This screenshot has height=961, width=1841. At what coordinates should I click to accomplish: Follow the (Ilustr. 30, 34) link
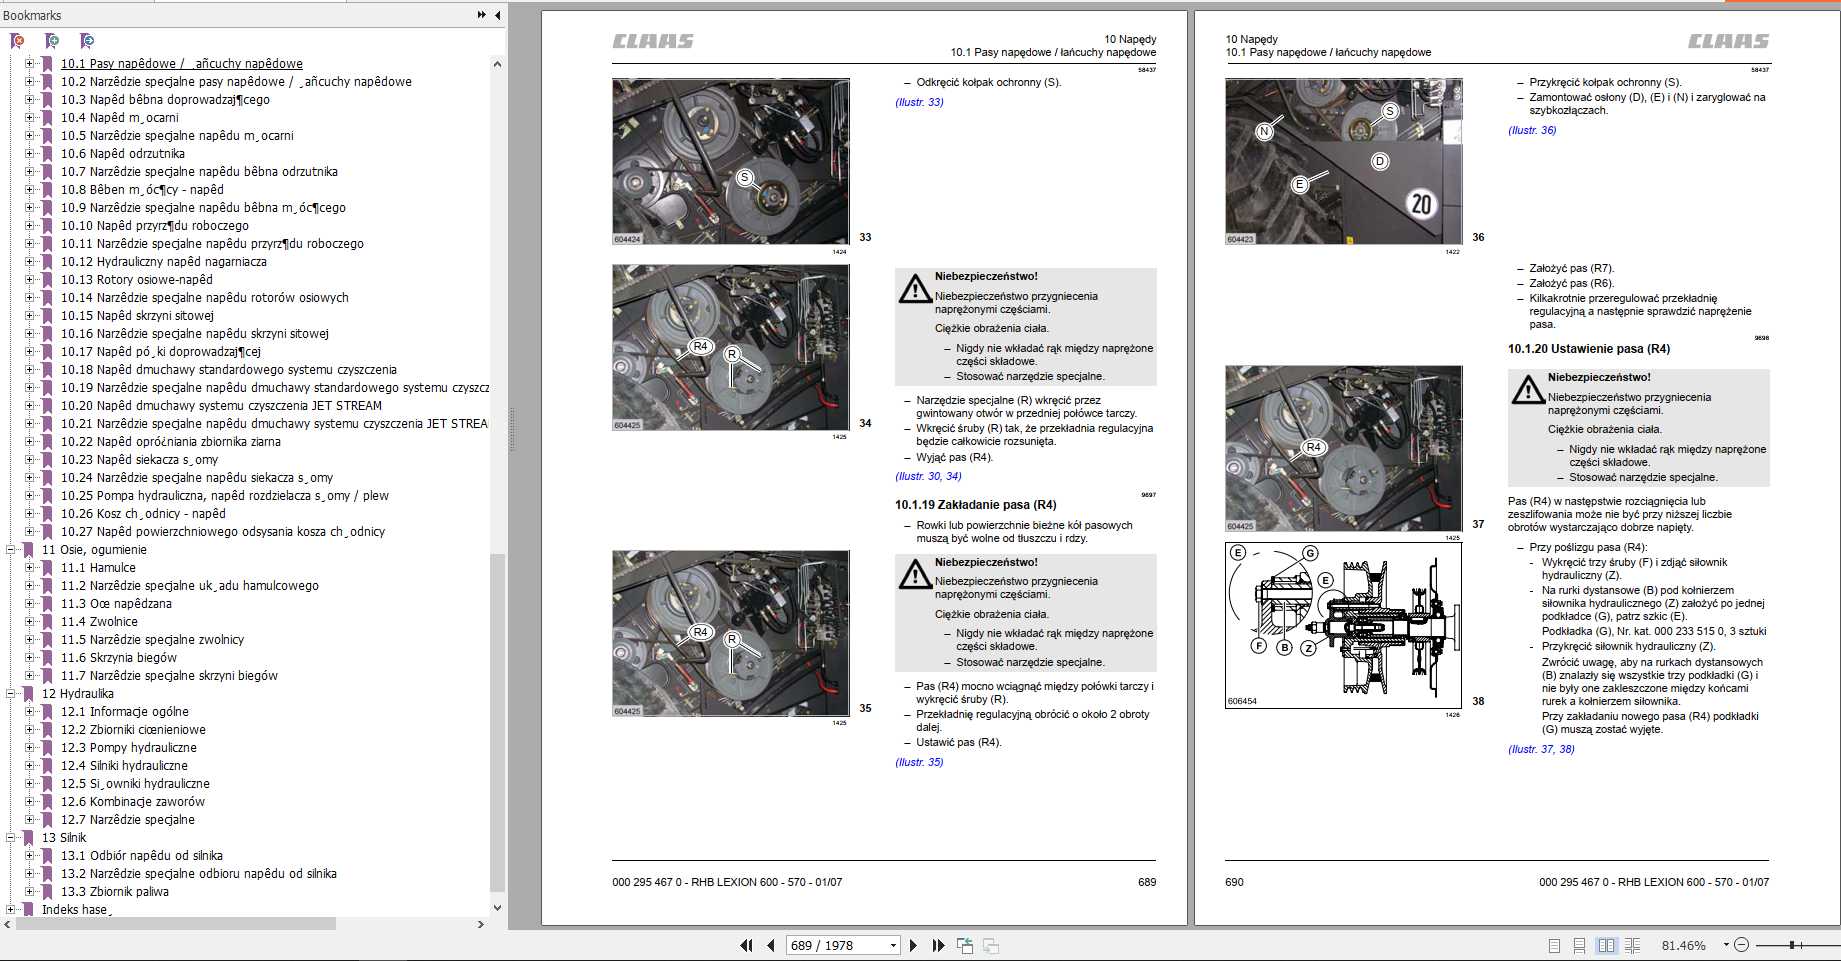coord(928,476)
